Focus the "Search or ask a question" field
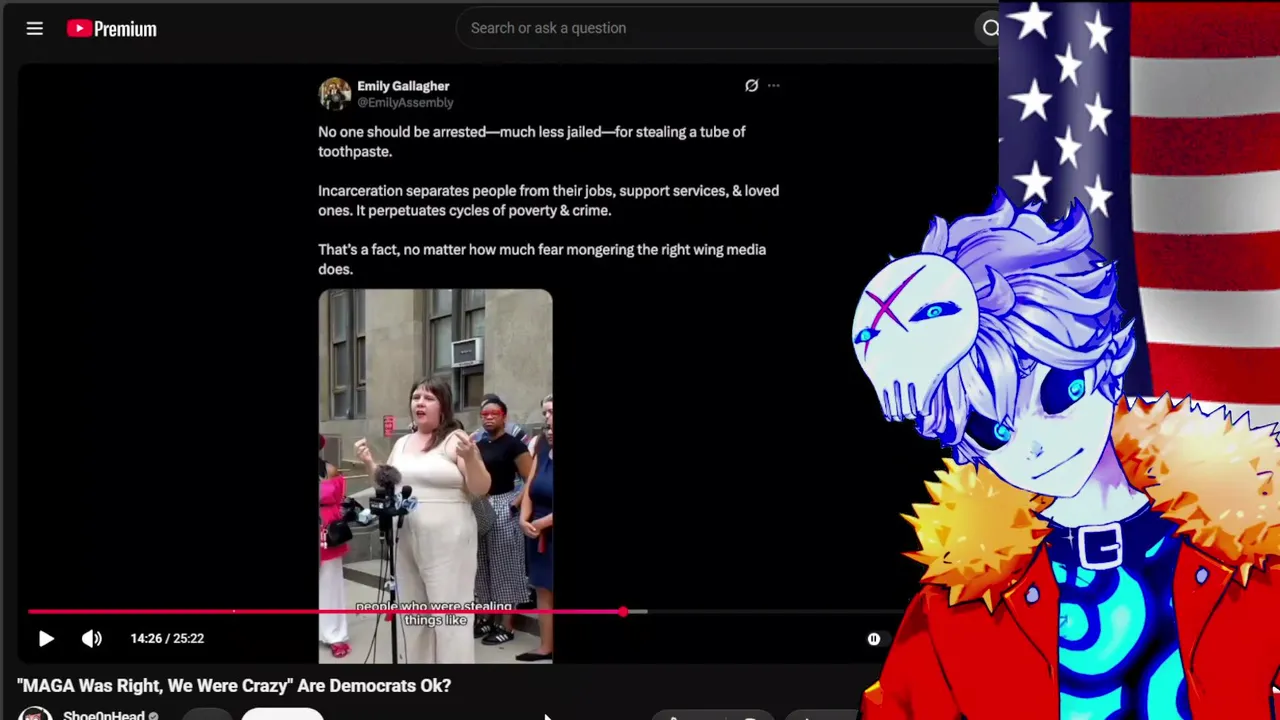Image resolution: width=1280 pixels, height=720 pixels. [x=716, y=28]
